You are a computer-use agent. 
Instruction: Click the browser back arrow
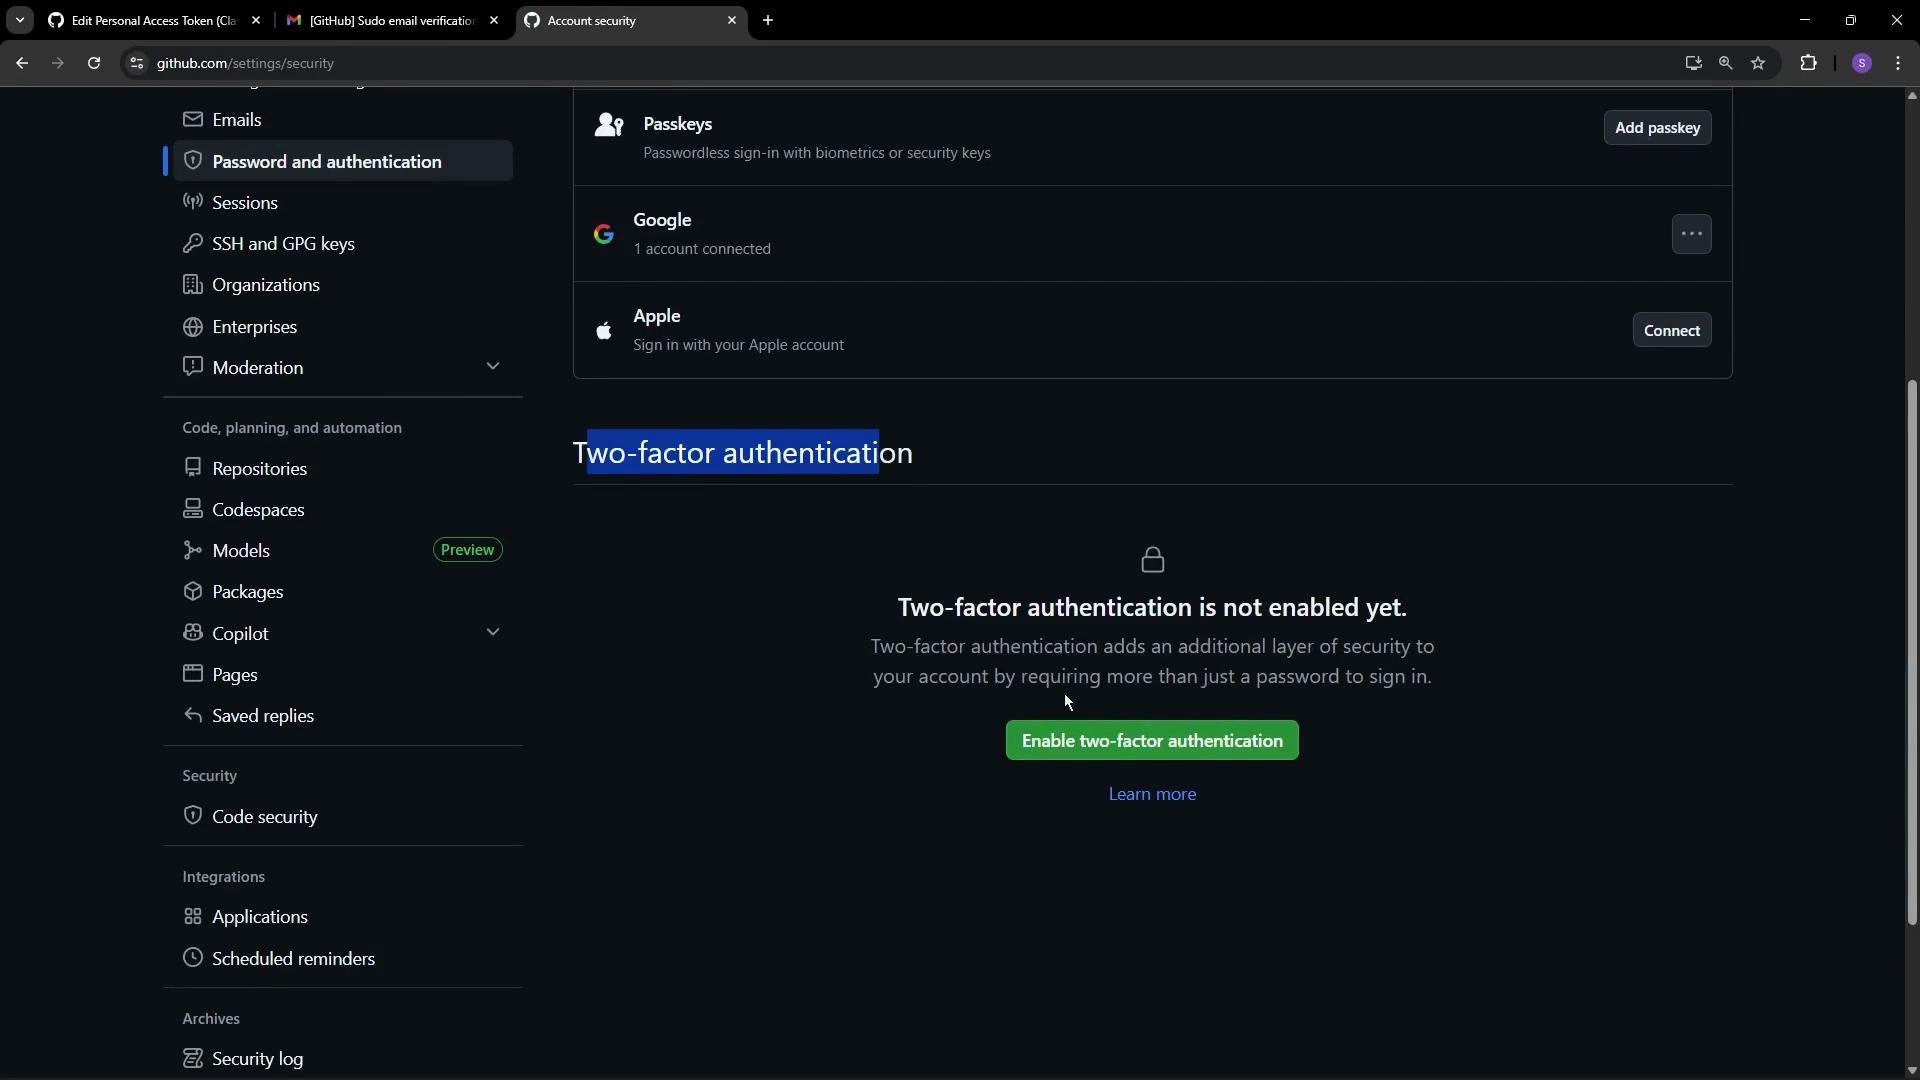pos(21,63)
